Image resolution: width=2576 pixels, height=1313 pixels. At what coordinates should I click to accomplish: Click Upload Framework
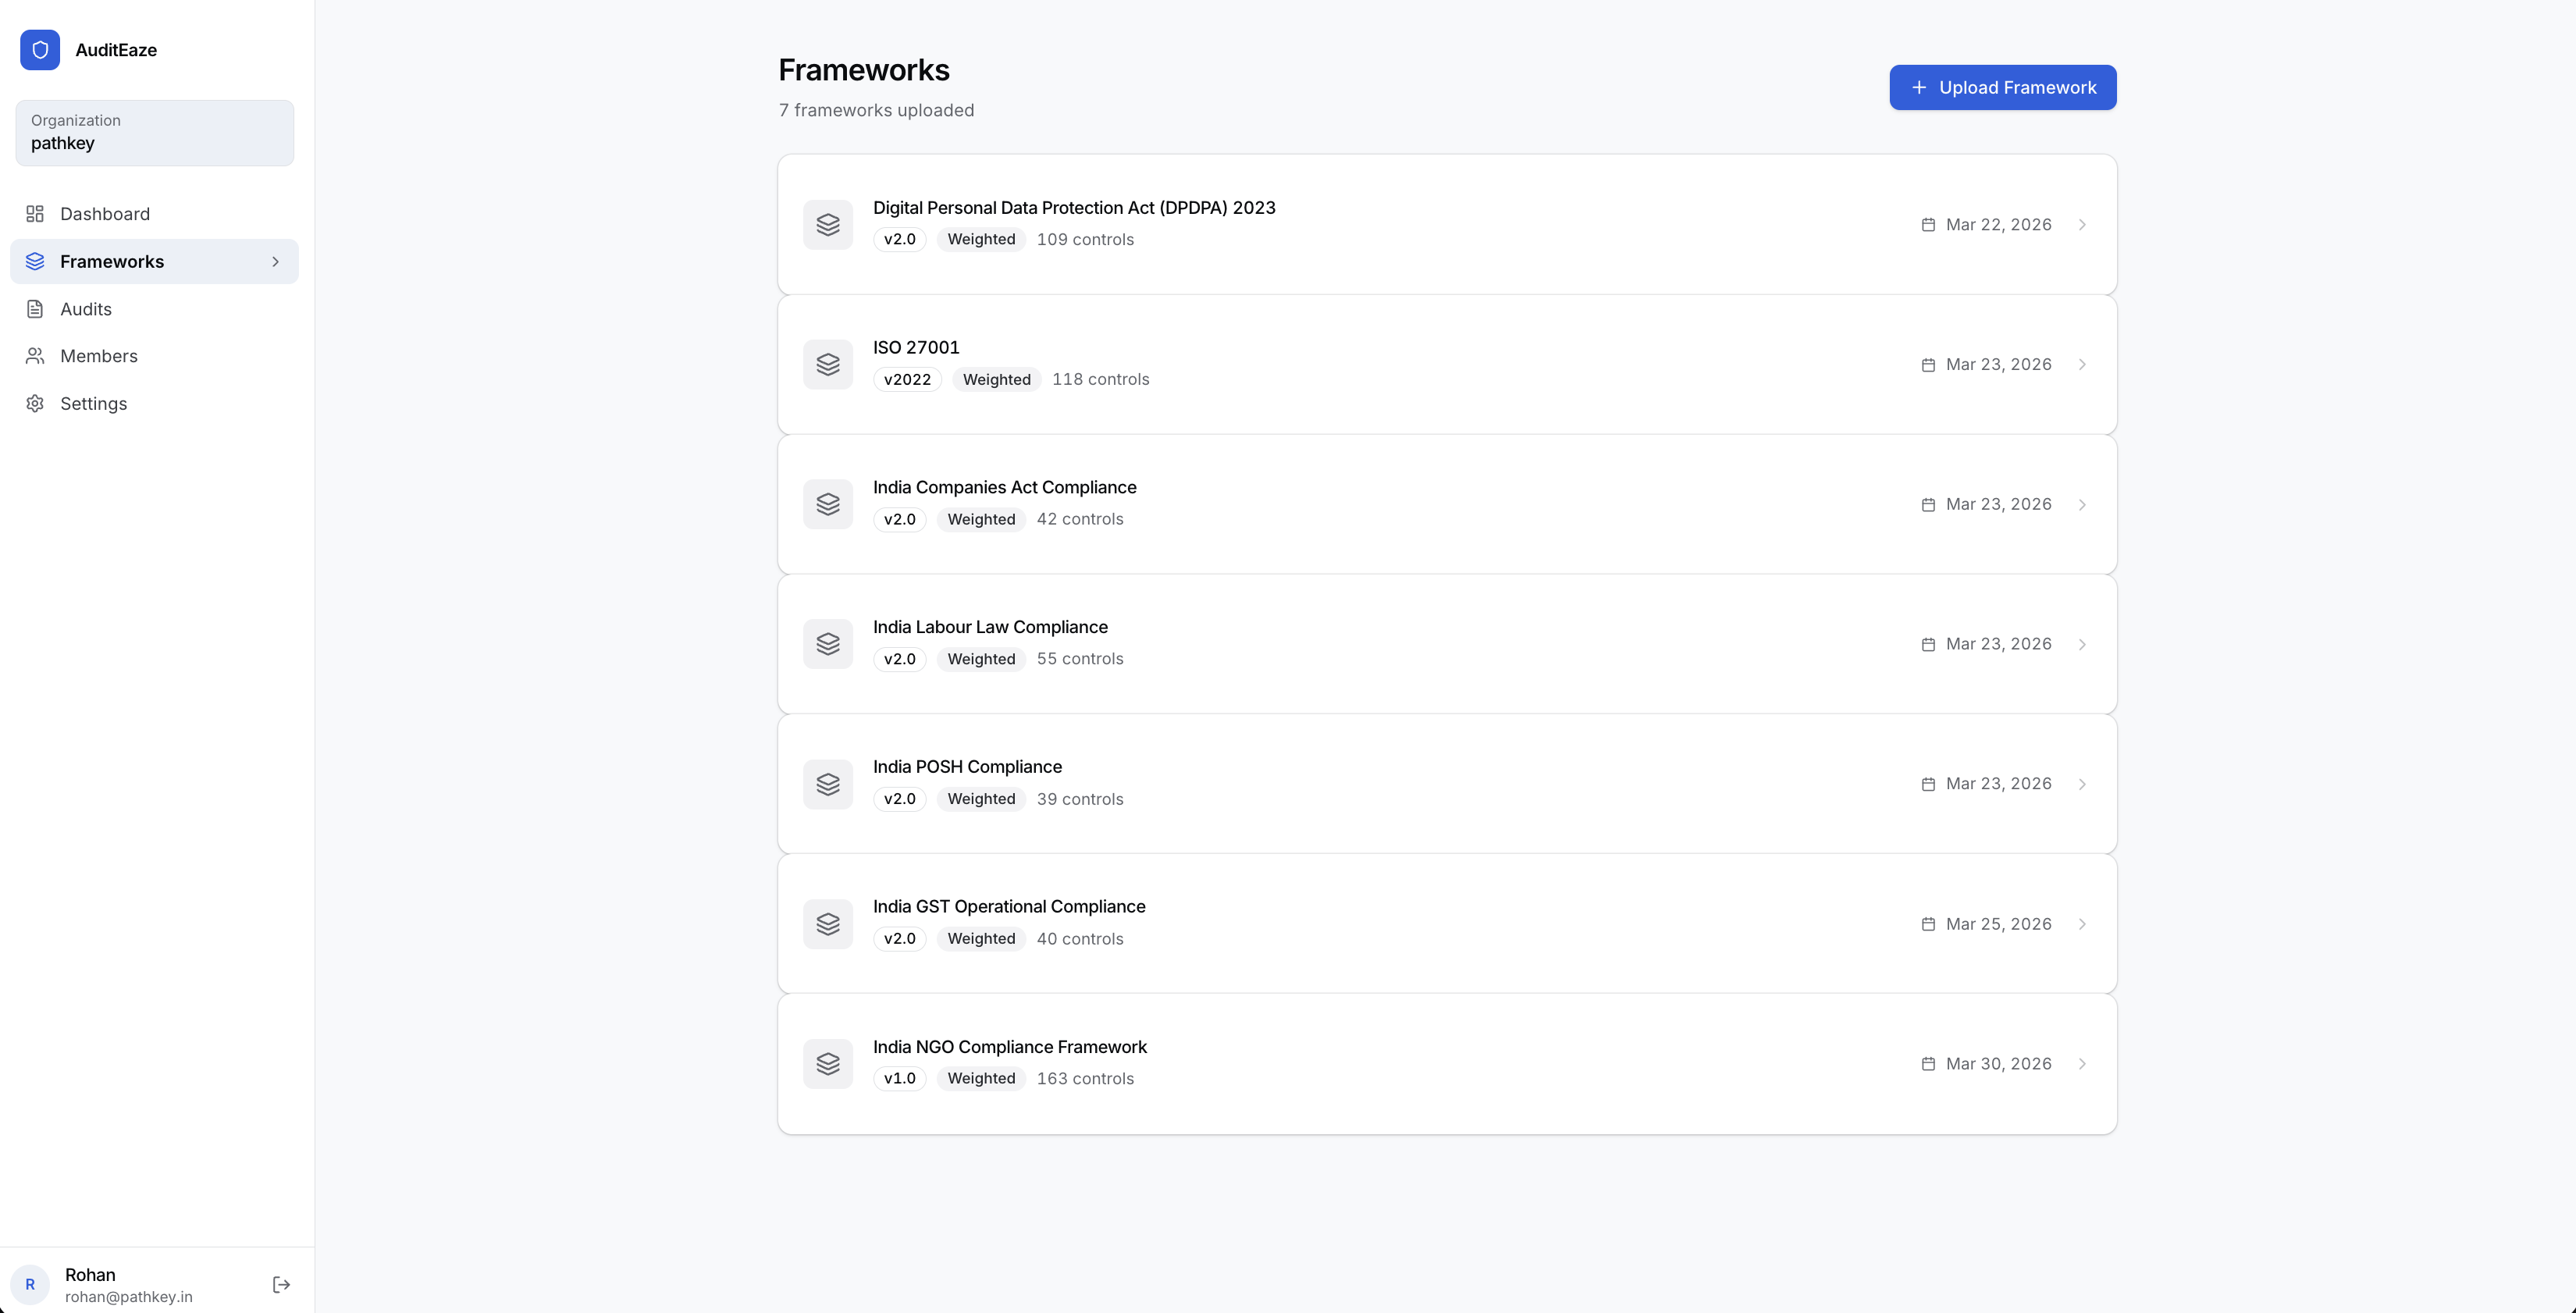[2002, 87]
